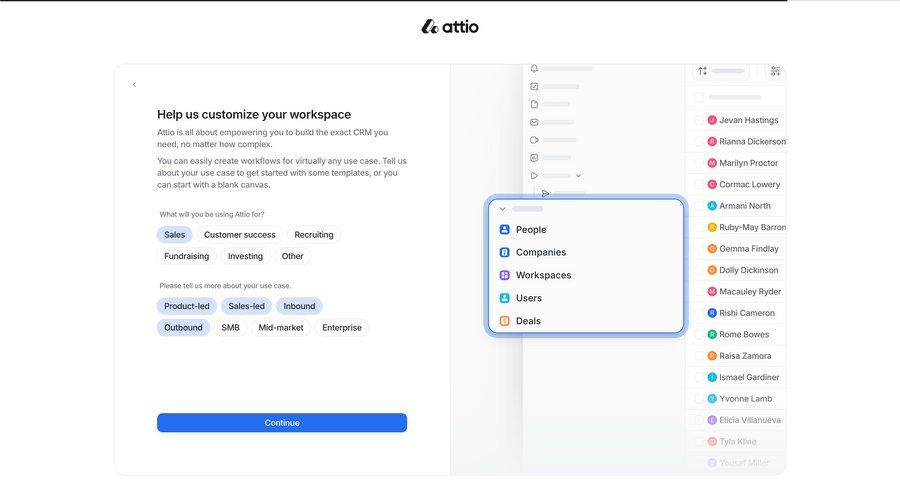Toggle the Enterprise segment chip
Image resolution: width=900 pixels, height=484 pixels.
[341, 328]
